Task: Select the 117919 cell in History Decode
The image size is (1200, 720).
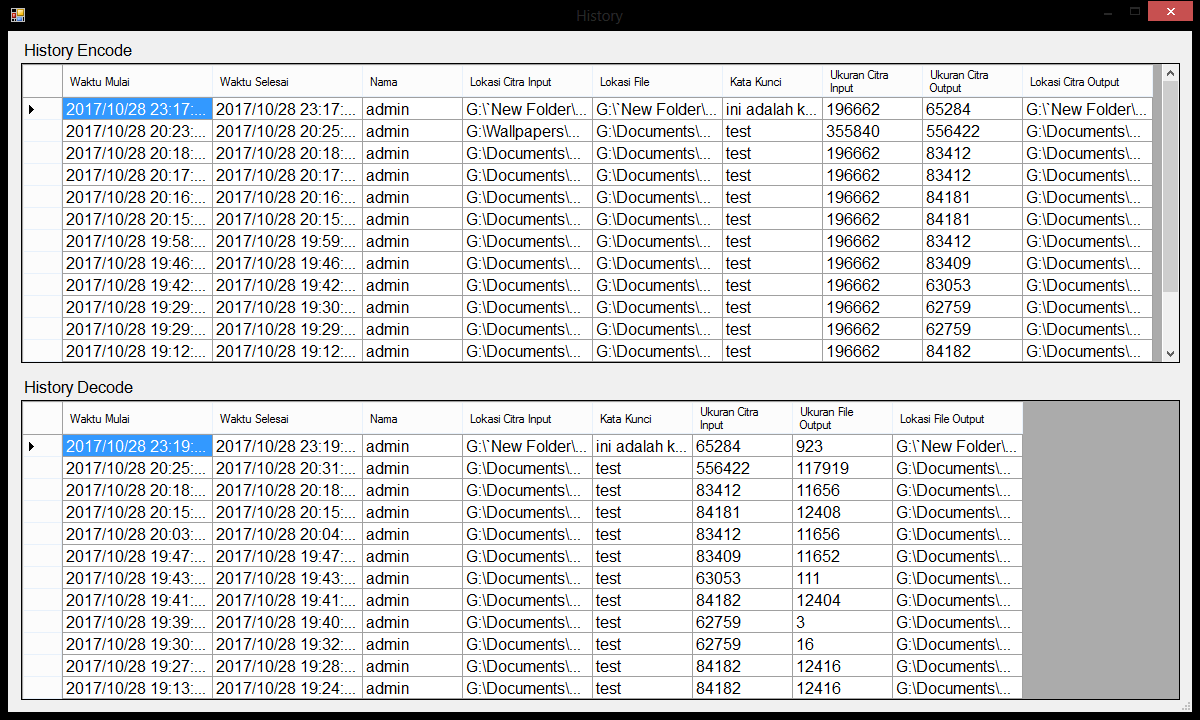Action: click(x=842, y=469)
